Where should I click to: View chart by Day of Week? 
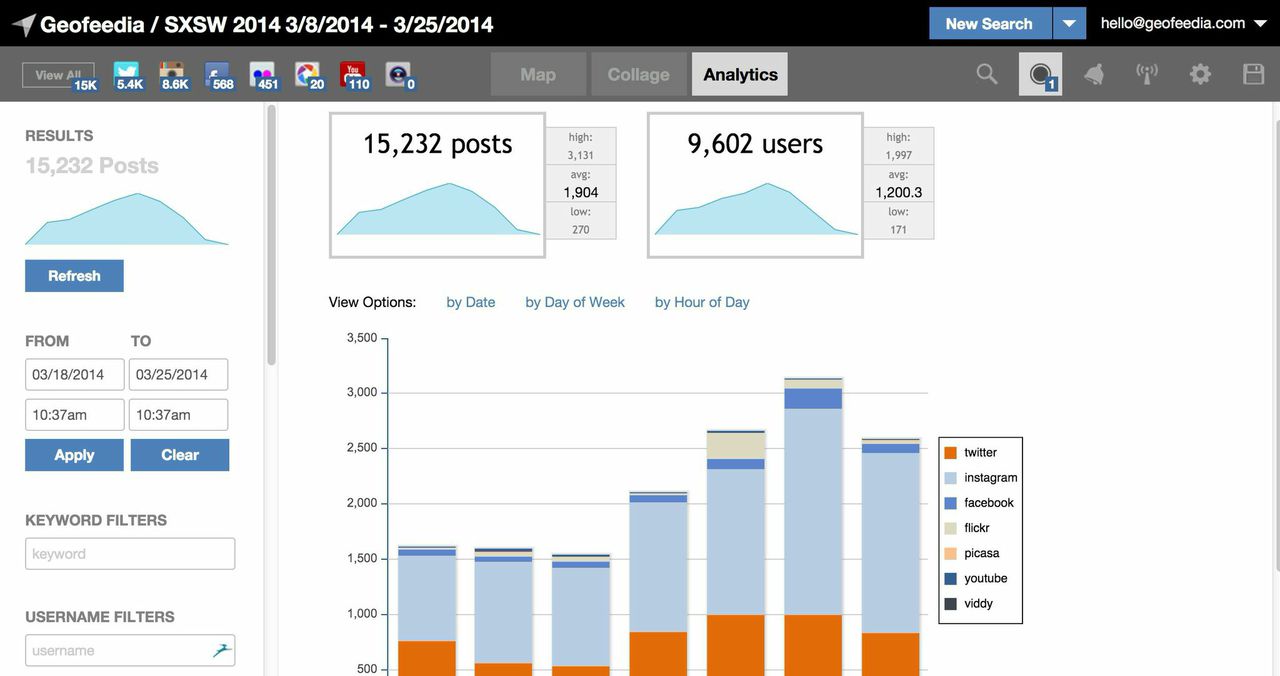pyautogui.click(x=575, y=302)
